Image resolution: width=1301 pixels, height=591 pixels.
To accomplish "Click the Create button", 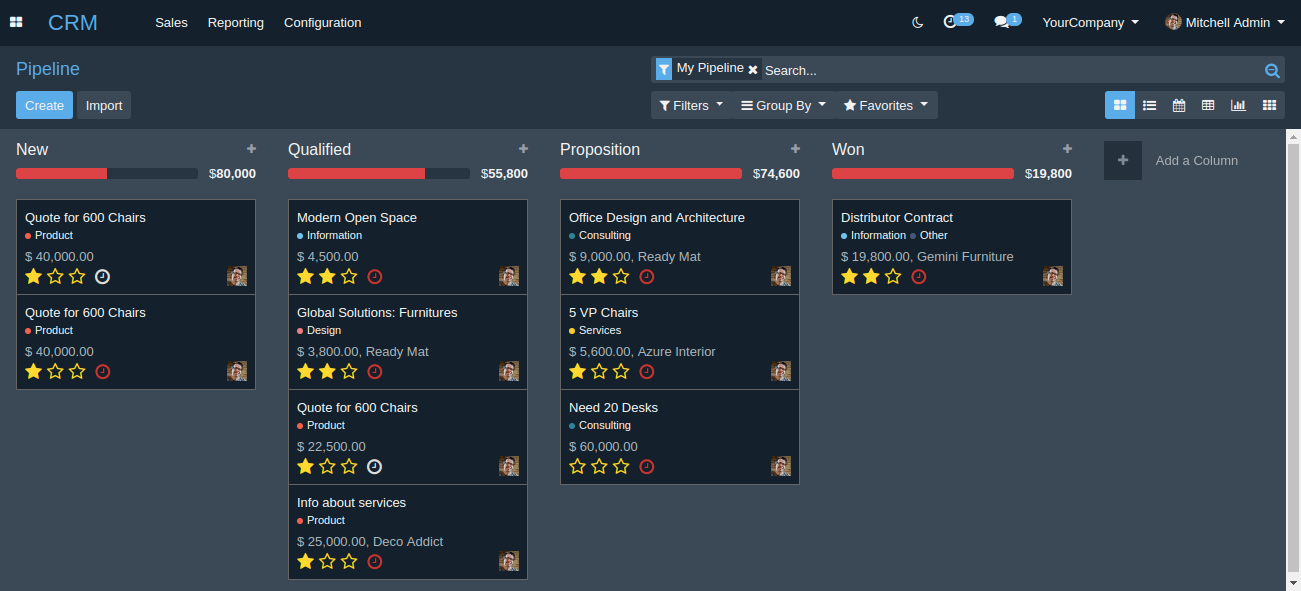I will tap(44, 105).
